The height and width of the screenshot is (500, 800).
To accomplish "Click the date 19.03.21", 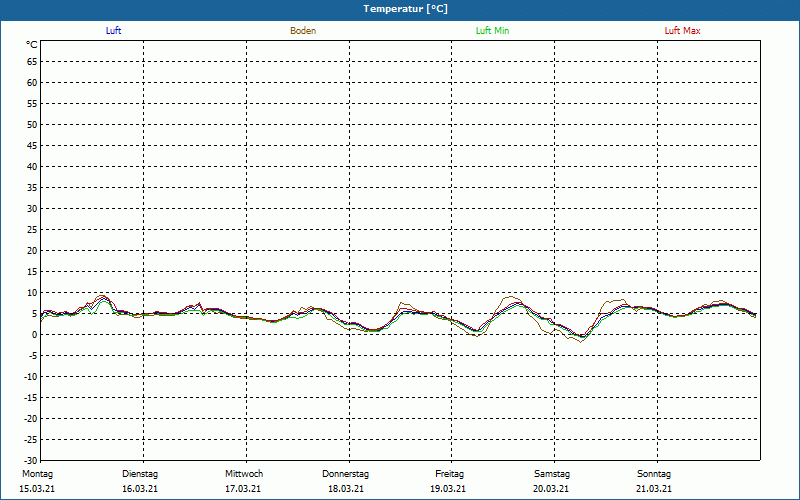I will pyautogui.click(x=448, y=489).
